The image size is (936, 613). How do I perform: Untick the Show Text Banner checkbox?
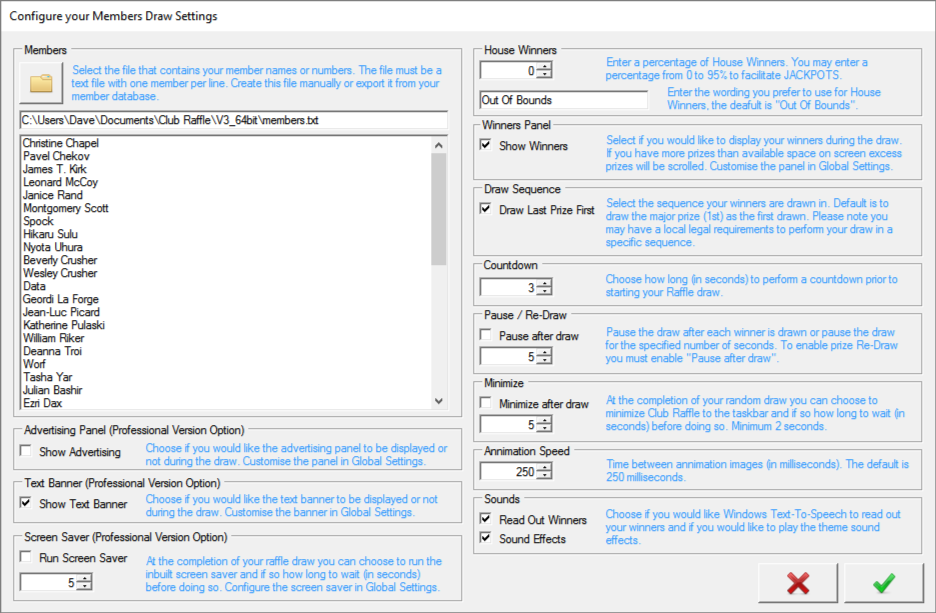26,503
